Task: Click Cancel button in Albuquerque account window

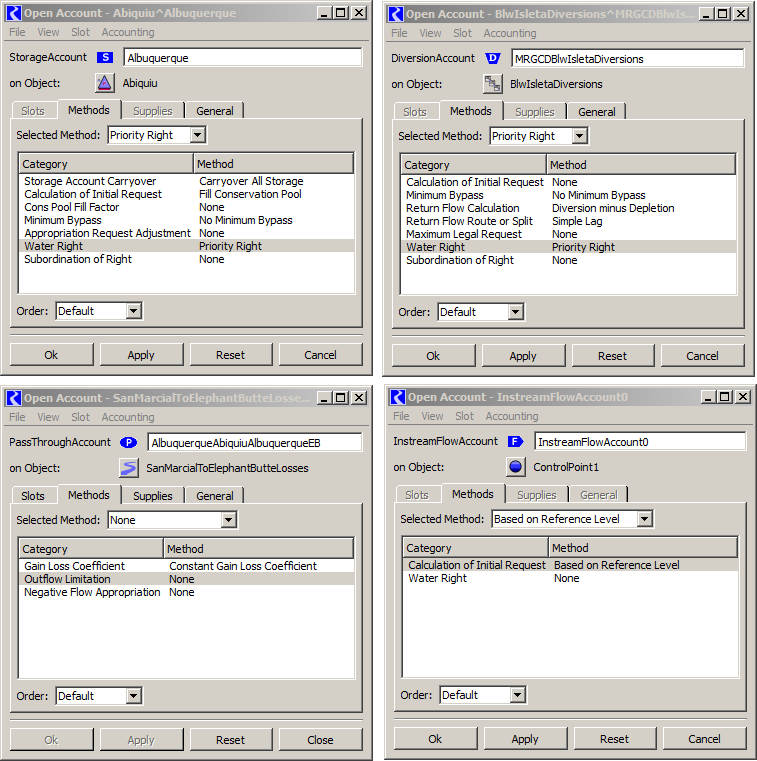Action: [320, 355]
